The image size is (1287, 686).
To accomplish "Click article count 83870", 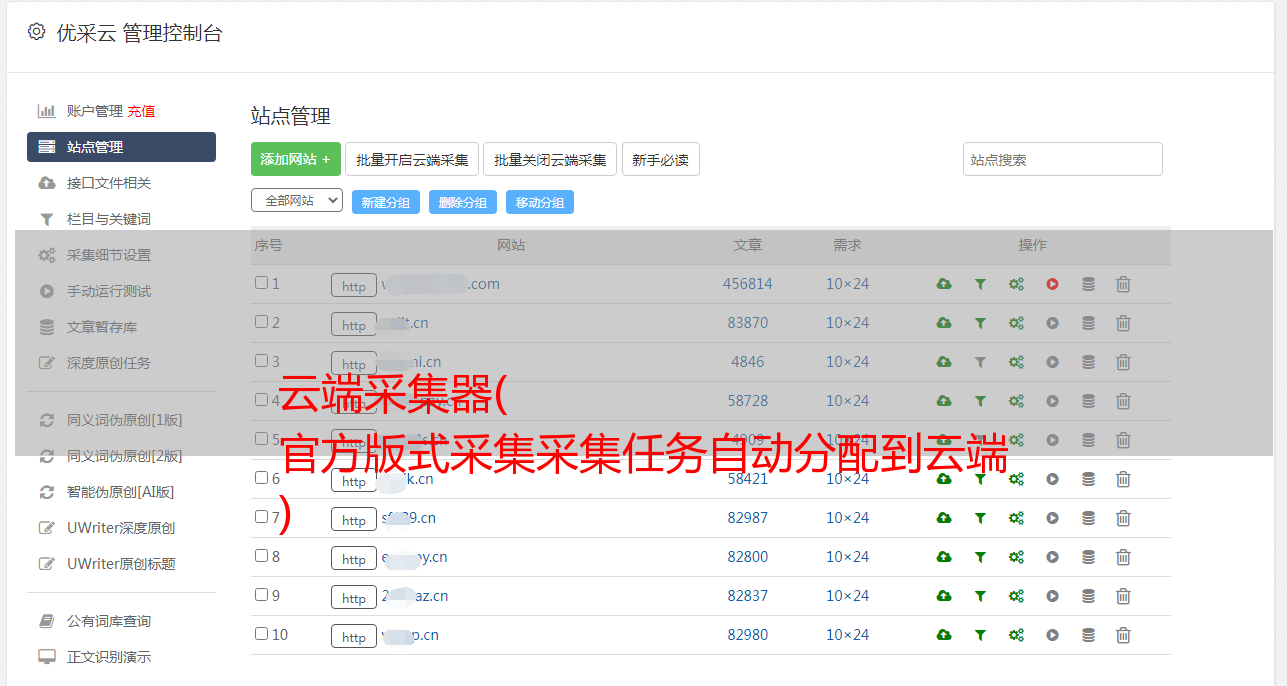I will [x=748, y=323].
